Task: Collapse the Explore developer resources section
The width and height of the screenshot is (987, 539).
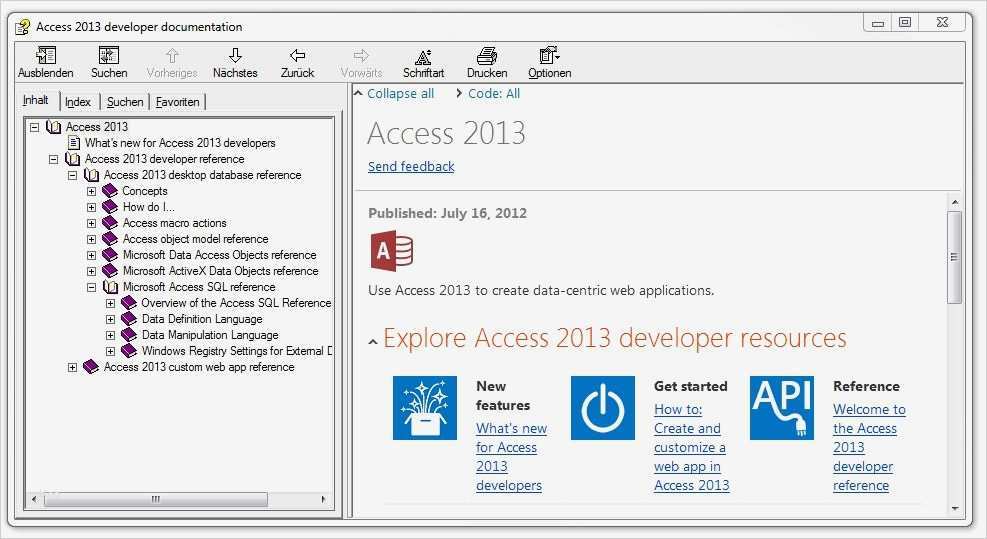Action: click(373, 341)
